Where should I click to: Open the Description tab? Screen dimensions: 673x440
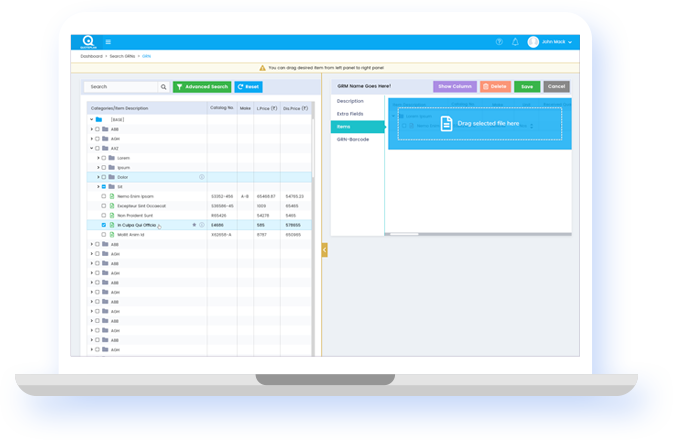pyautogui.click(x=350, y=101)
